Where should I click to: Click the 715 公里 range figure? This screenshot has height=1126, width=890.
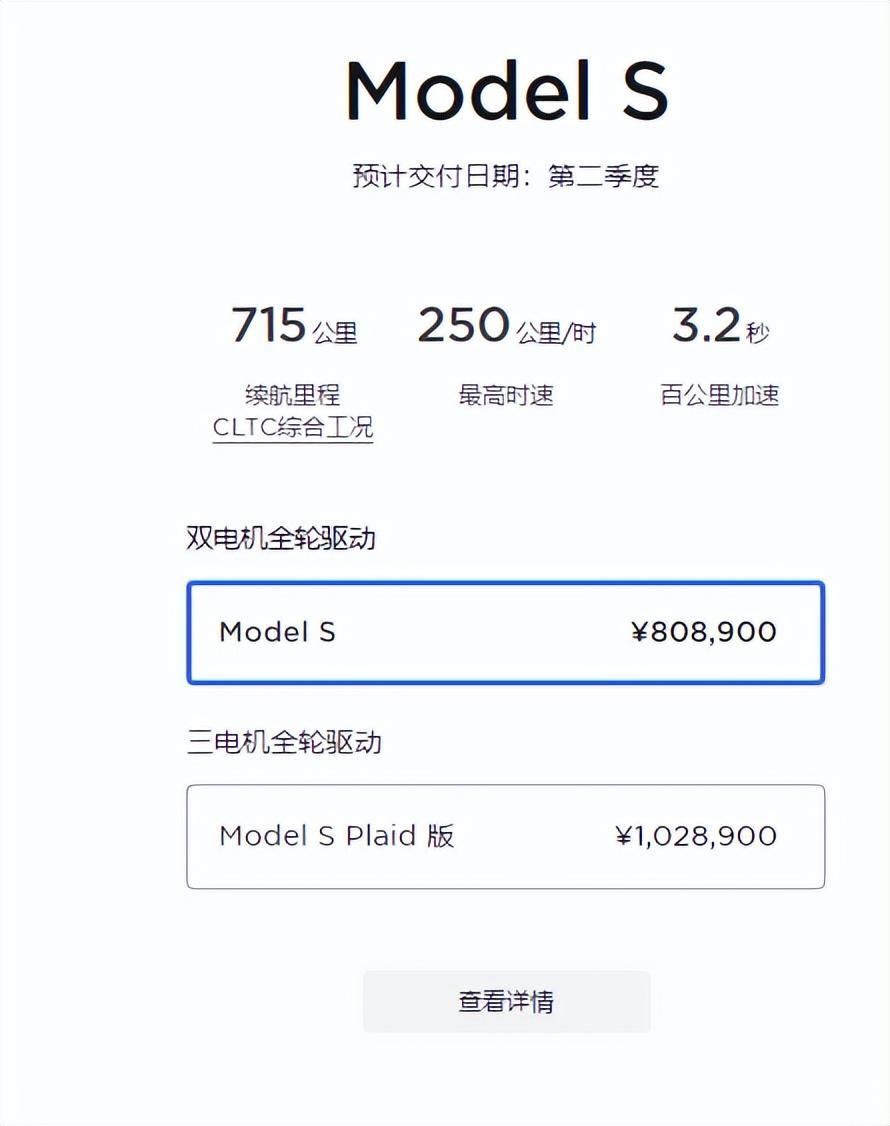click(294, 325)
